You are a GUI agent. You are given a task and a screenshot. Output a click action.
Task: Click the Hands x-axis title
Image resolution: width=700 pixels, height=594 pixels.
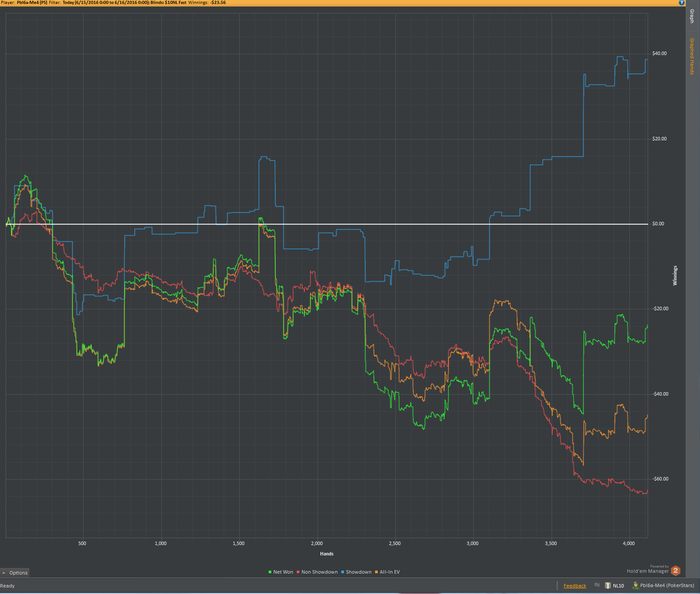coord(326,554)
